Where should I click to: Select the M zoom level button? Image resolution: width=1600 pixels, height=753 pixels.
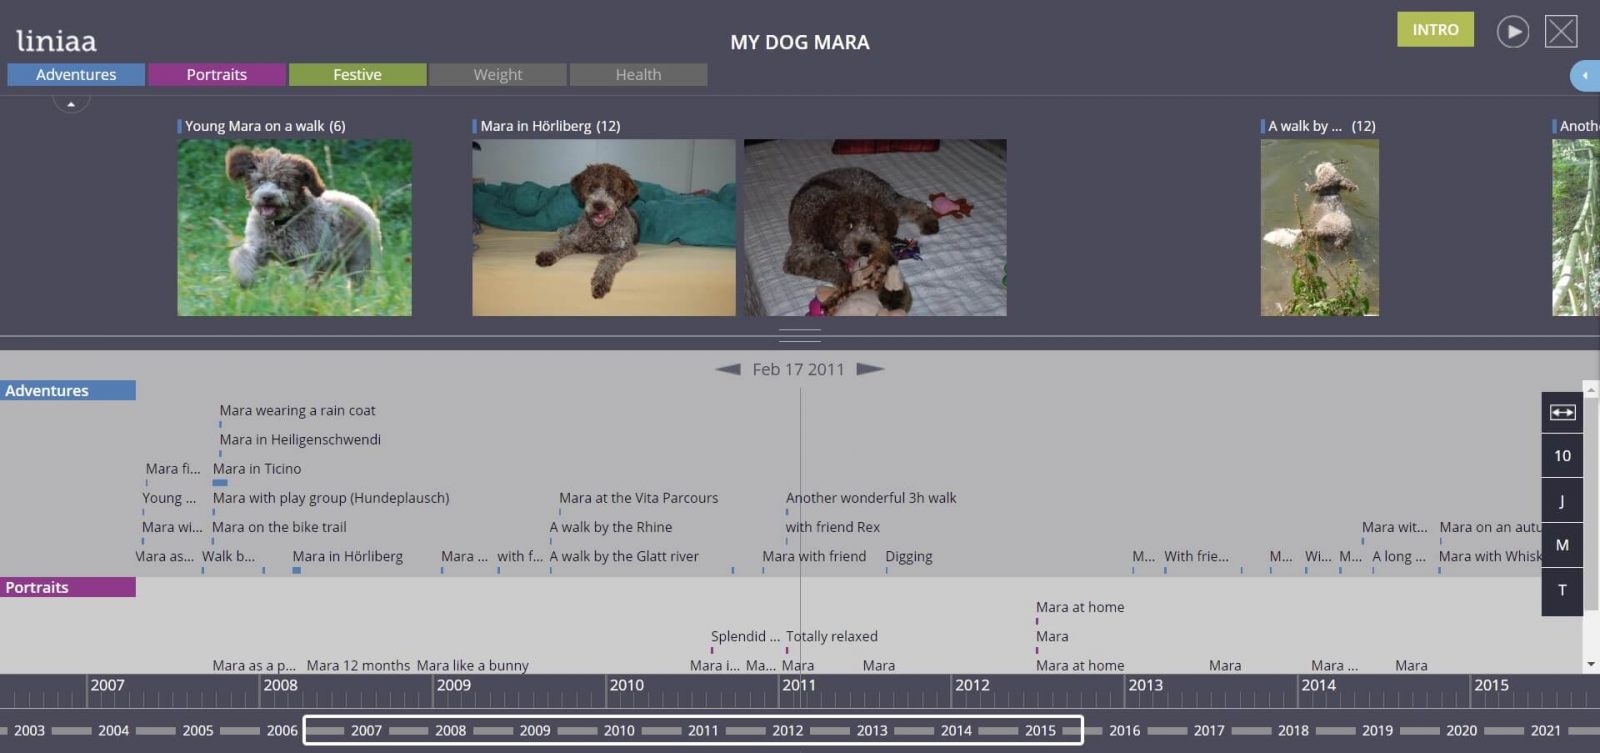(1562, 545)
